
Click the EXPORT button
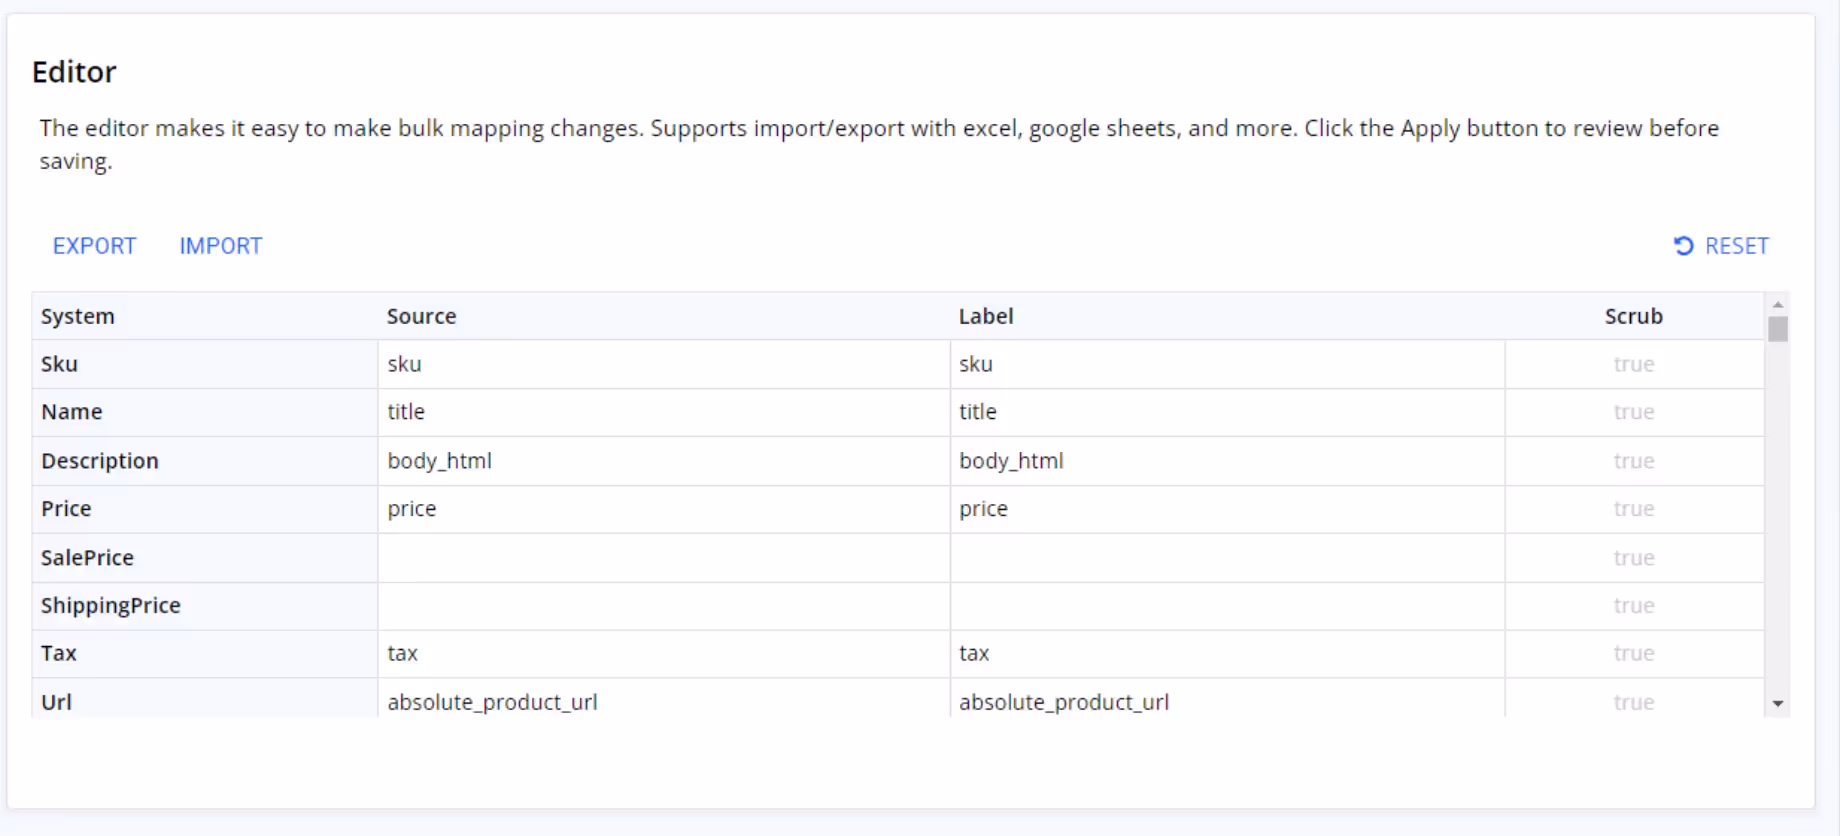pos(94,246)
